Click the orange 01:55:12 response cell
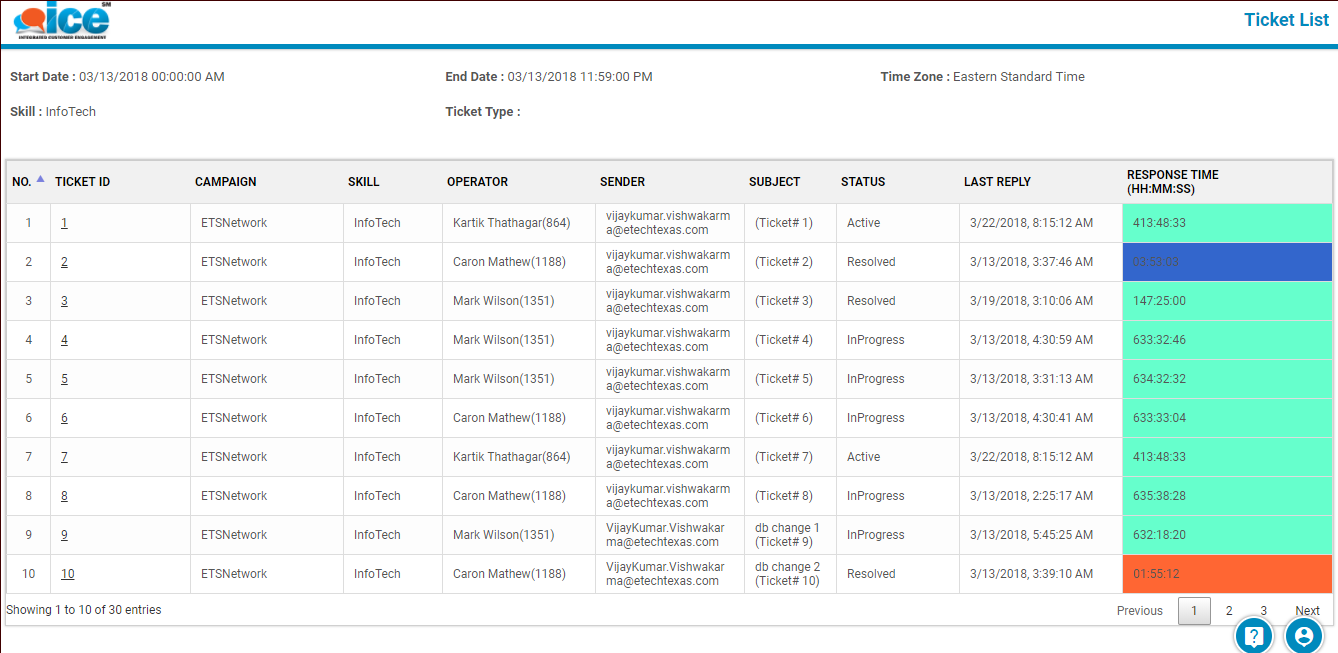This screenshot has height=653, width=1338. [1227, 574]
